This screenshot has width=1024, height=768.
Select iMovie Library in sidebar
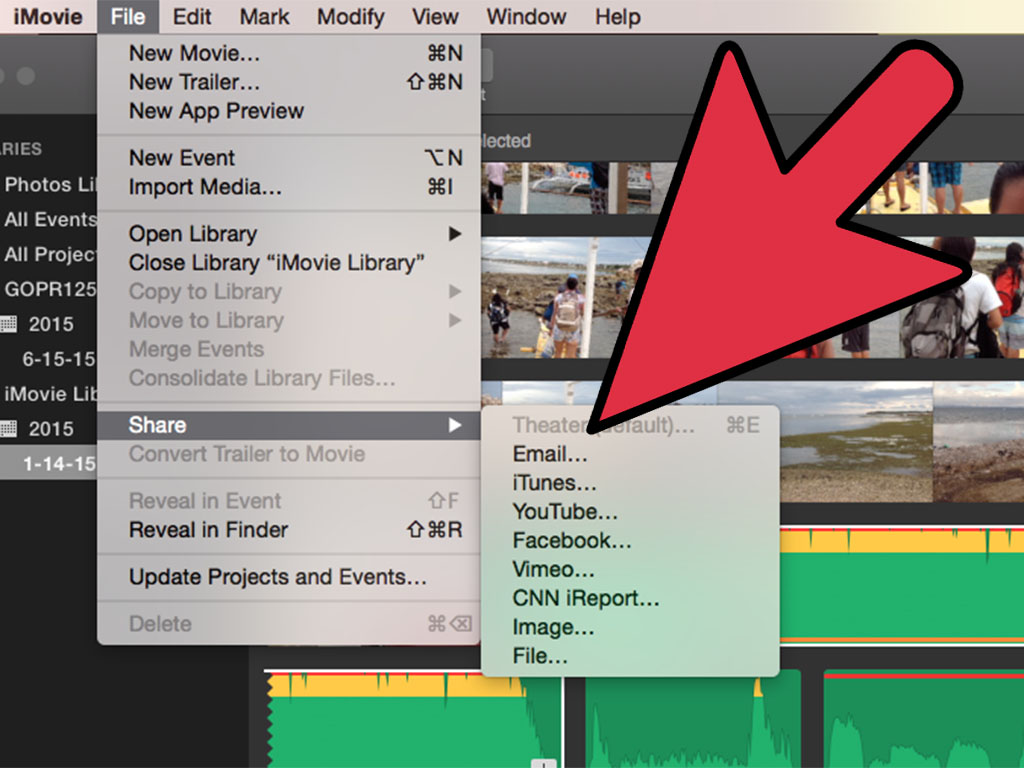click(50, 394)
